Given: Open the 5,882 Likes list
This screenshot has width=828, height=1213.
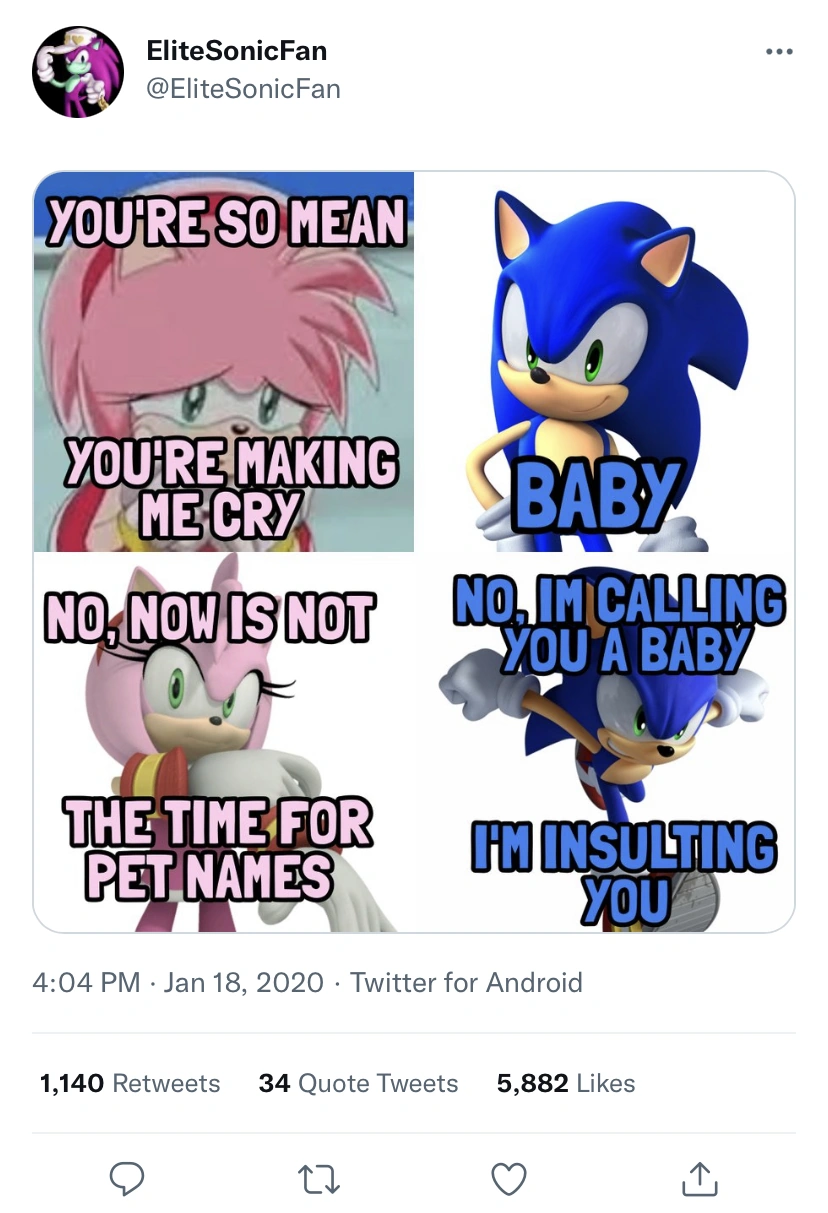Looking at the screenshot, I should 565,1083.
